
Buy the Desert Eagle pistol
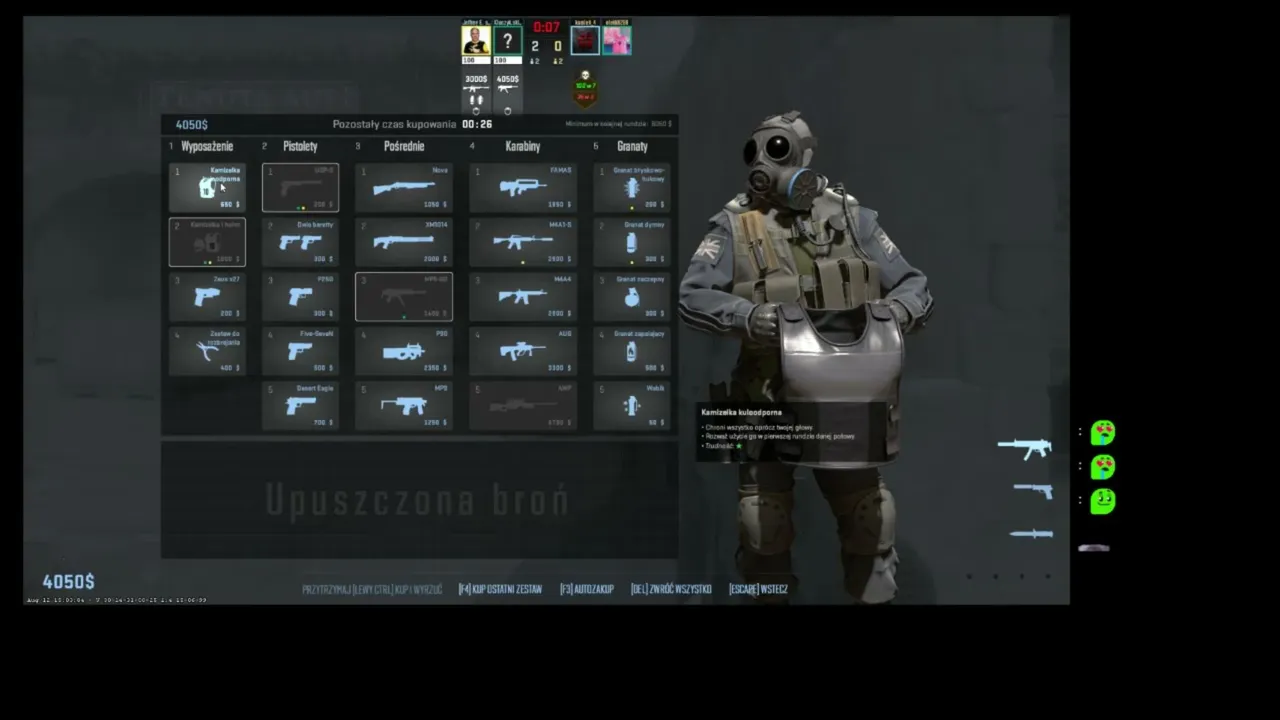click(x=300, y=406)
